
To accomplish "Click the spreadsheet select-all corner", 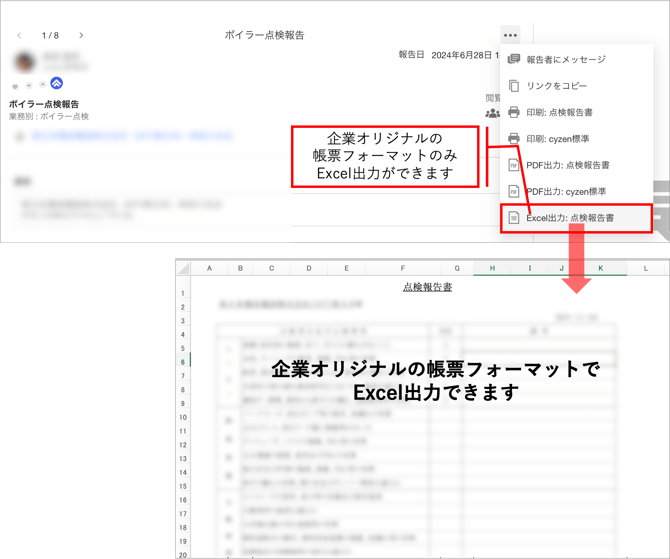I will [x=183, y=268].
